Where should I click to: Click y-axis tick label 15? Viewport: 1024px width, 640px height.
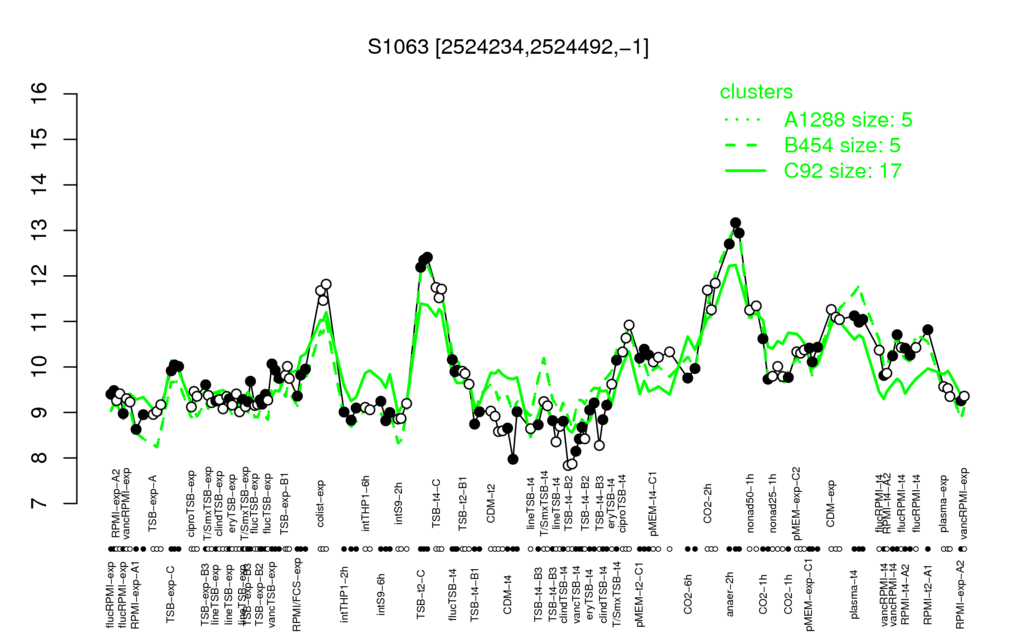(40, 139)
